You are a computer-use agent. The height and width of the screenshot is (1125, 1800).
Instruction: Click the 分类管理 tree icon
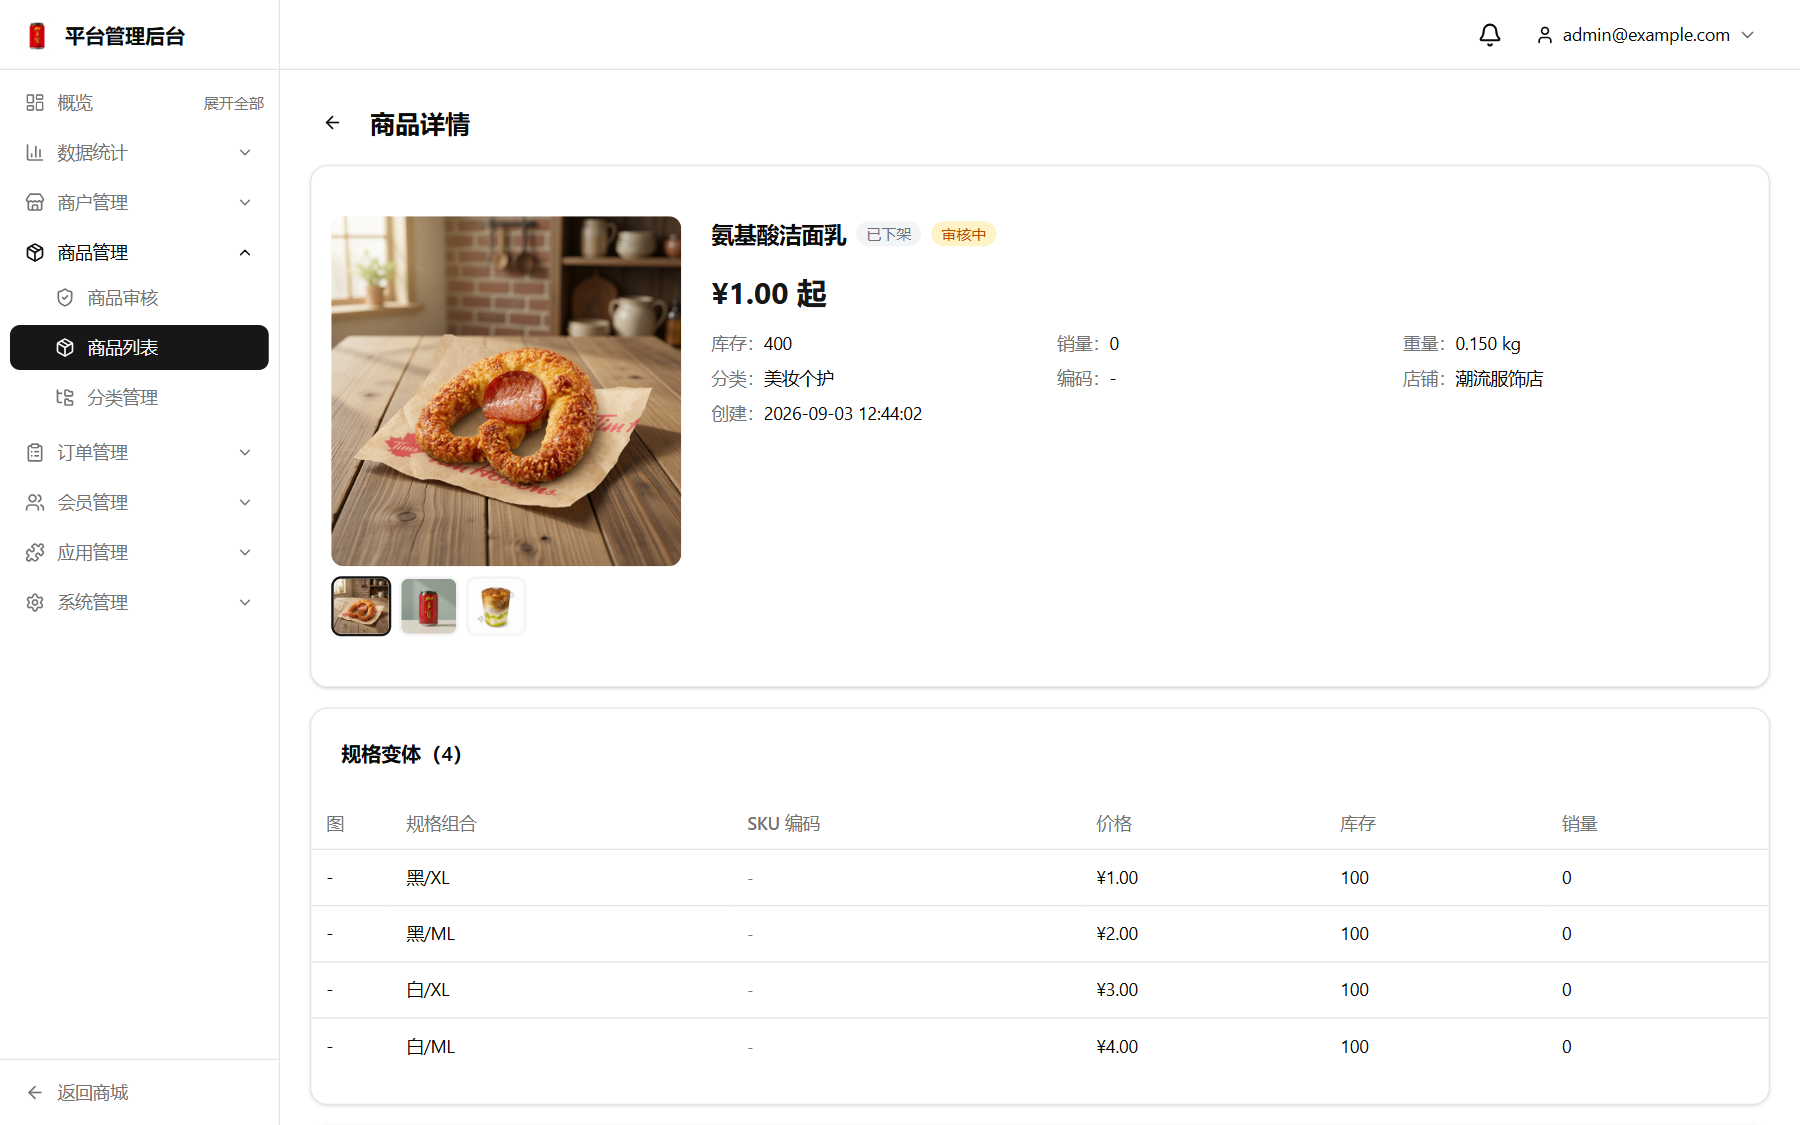click(65, 397)
